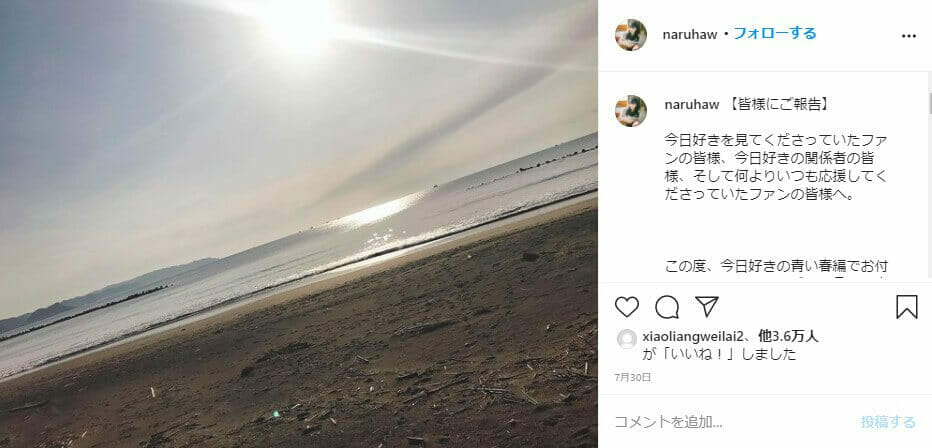The height and width of the screenshot is (448, 932).
Task: Submit comment with 投稿する button
Action: [888, 422]
